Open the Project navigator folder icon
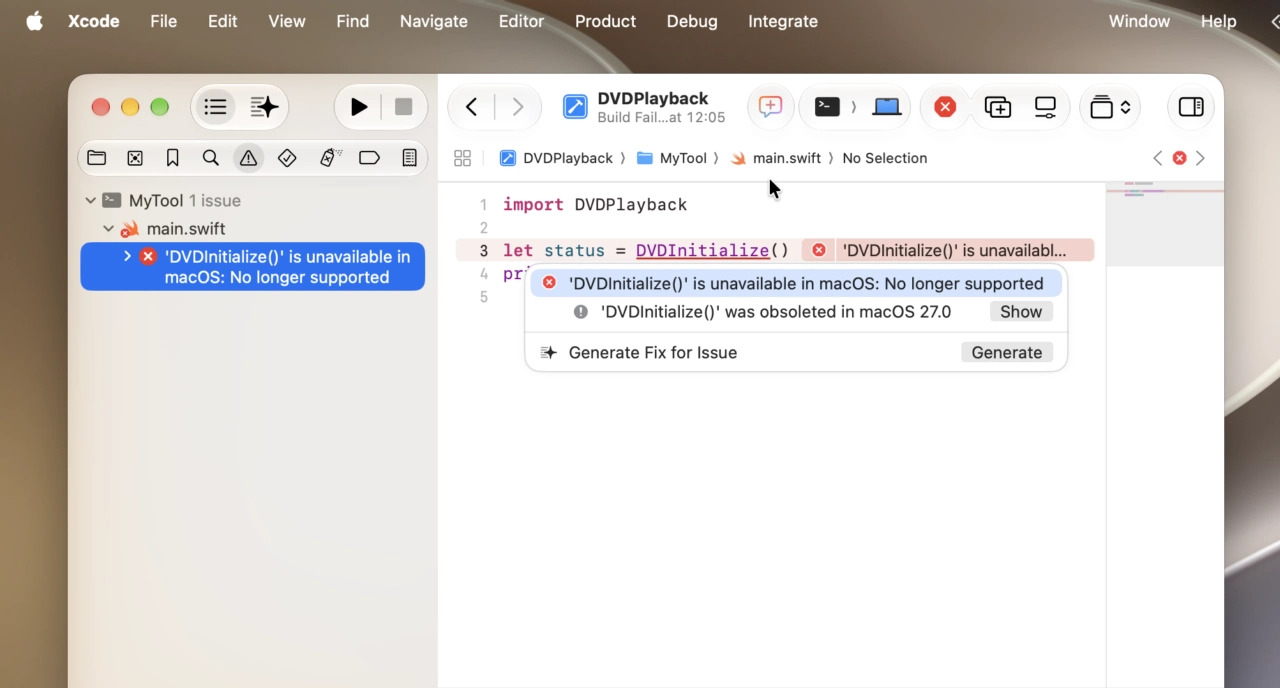Viewport: 1280px width, 688px height. 97,158
